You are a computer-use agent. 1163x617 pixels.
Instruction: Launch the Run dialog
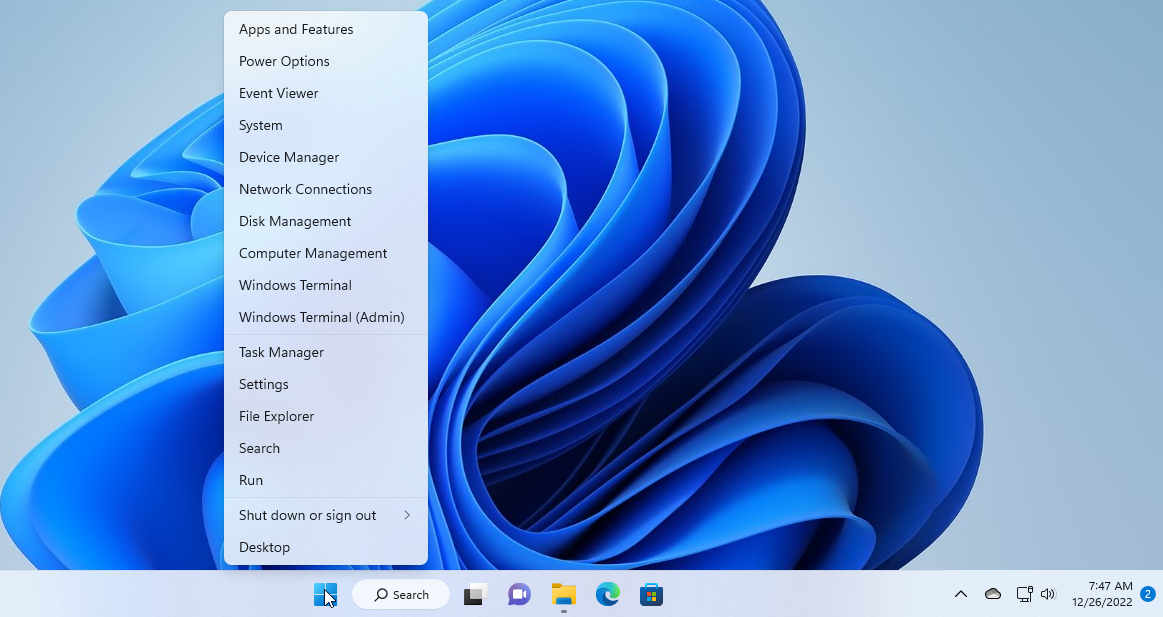click(250, 480)
